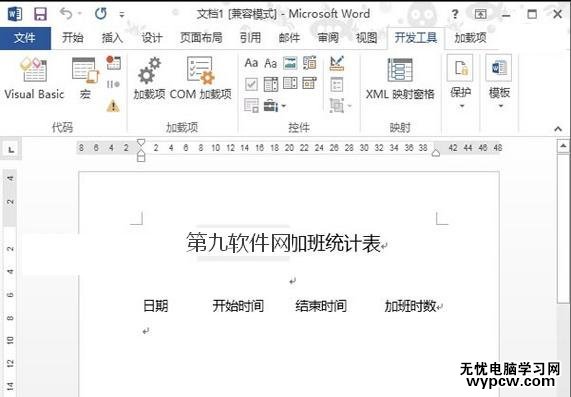Screen dimensions: 571x397
Task: Click right indent marker on ruler
Action: (436, 153)
